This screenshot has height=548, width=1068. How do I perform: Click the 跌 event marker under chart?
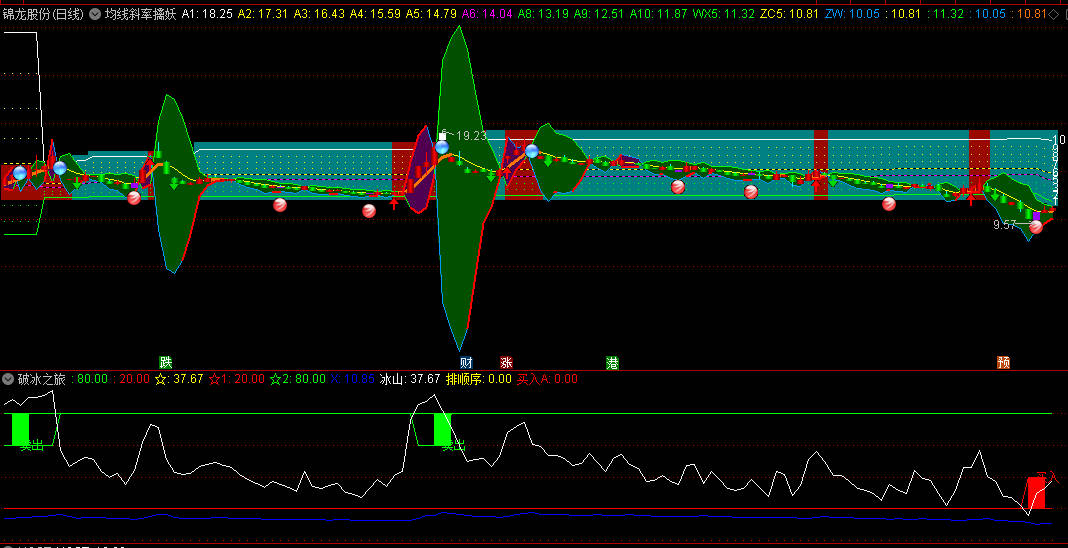(166, 362)
